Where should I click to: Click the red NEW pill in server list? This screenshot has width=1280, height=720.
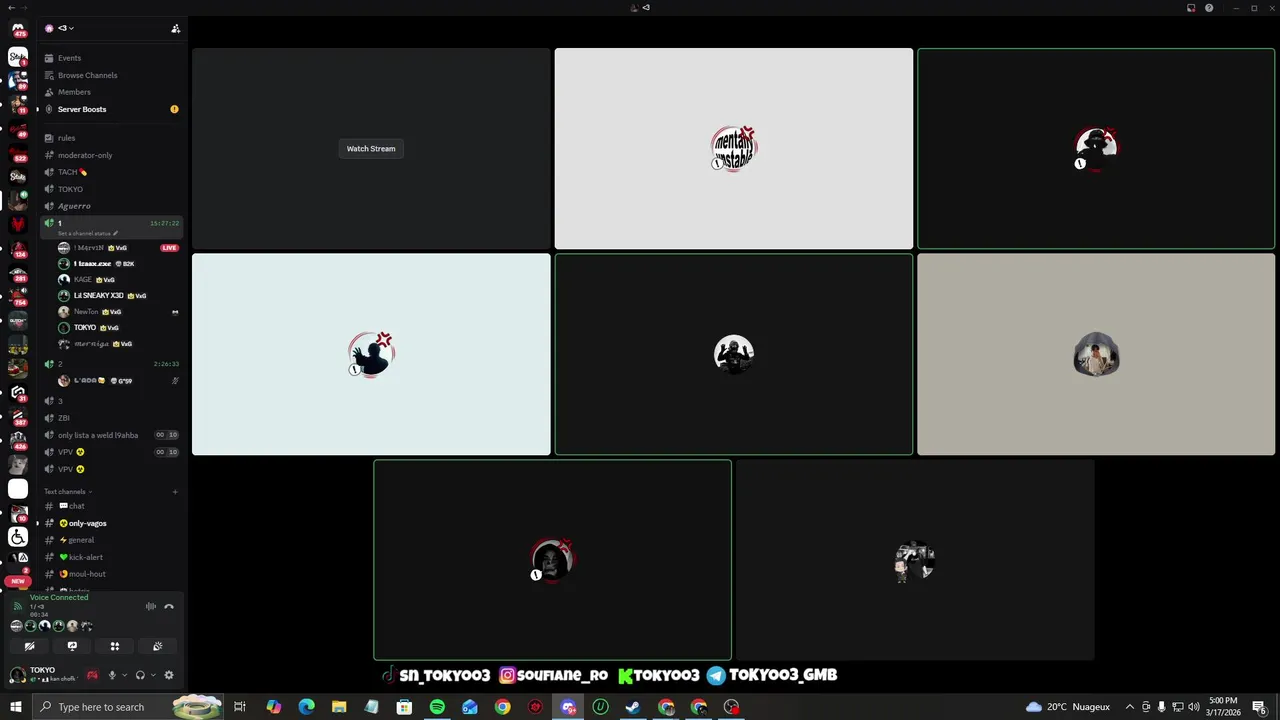point(18,581)
